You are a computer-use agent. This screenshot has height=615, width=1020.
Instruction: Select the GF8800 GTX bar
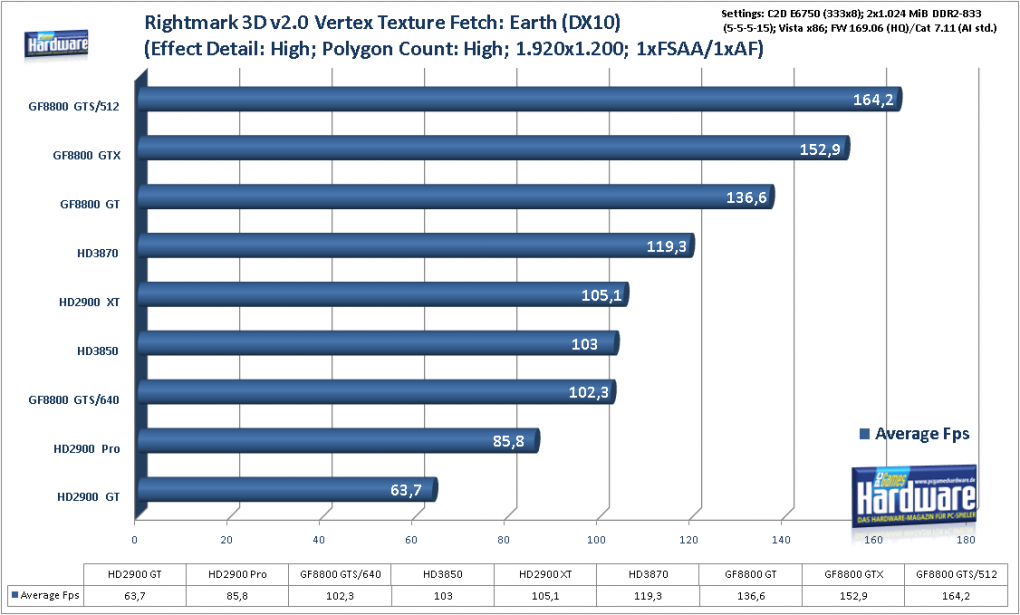(x=494, y=148)
